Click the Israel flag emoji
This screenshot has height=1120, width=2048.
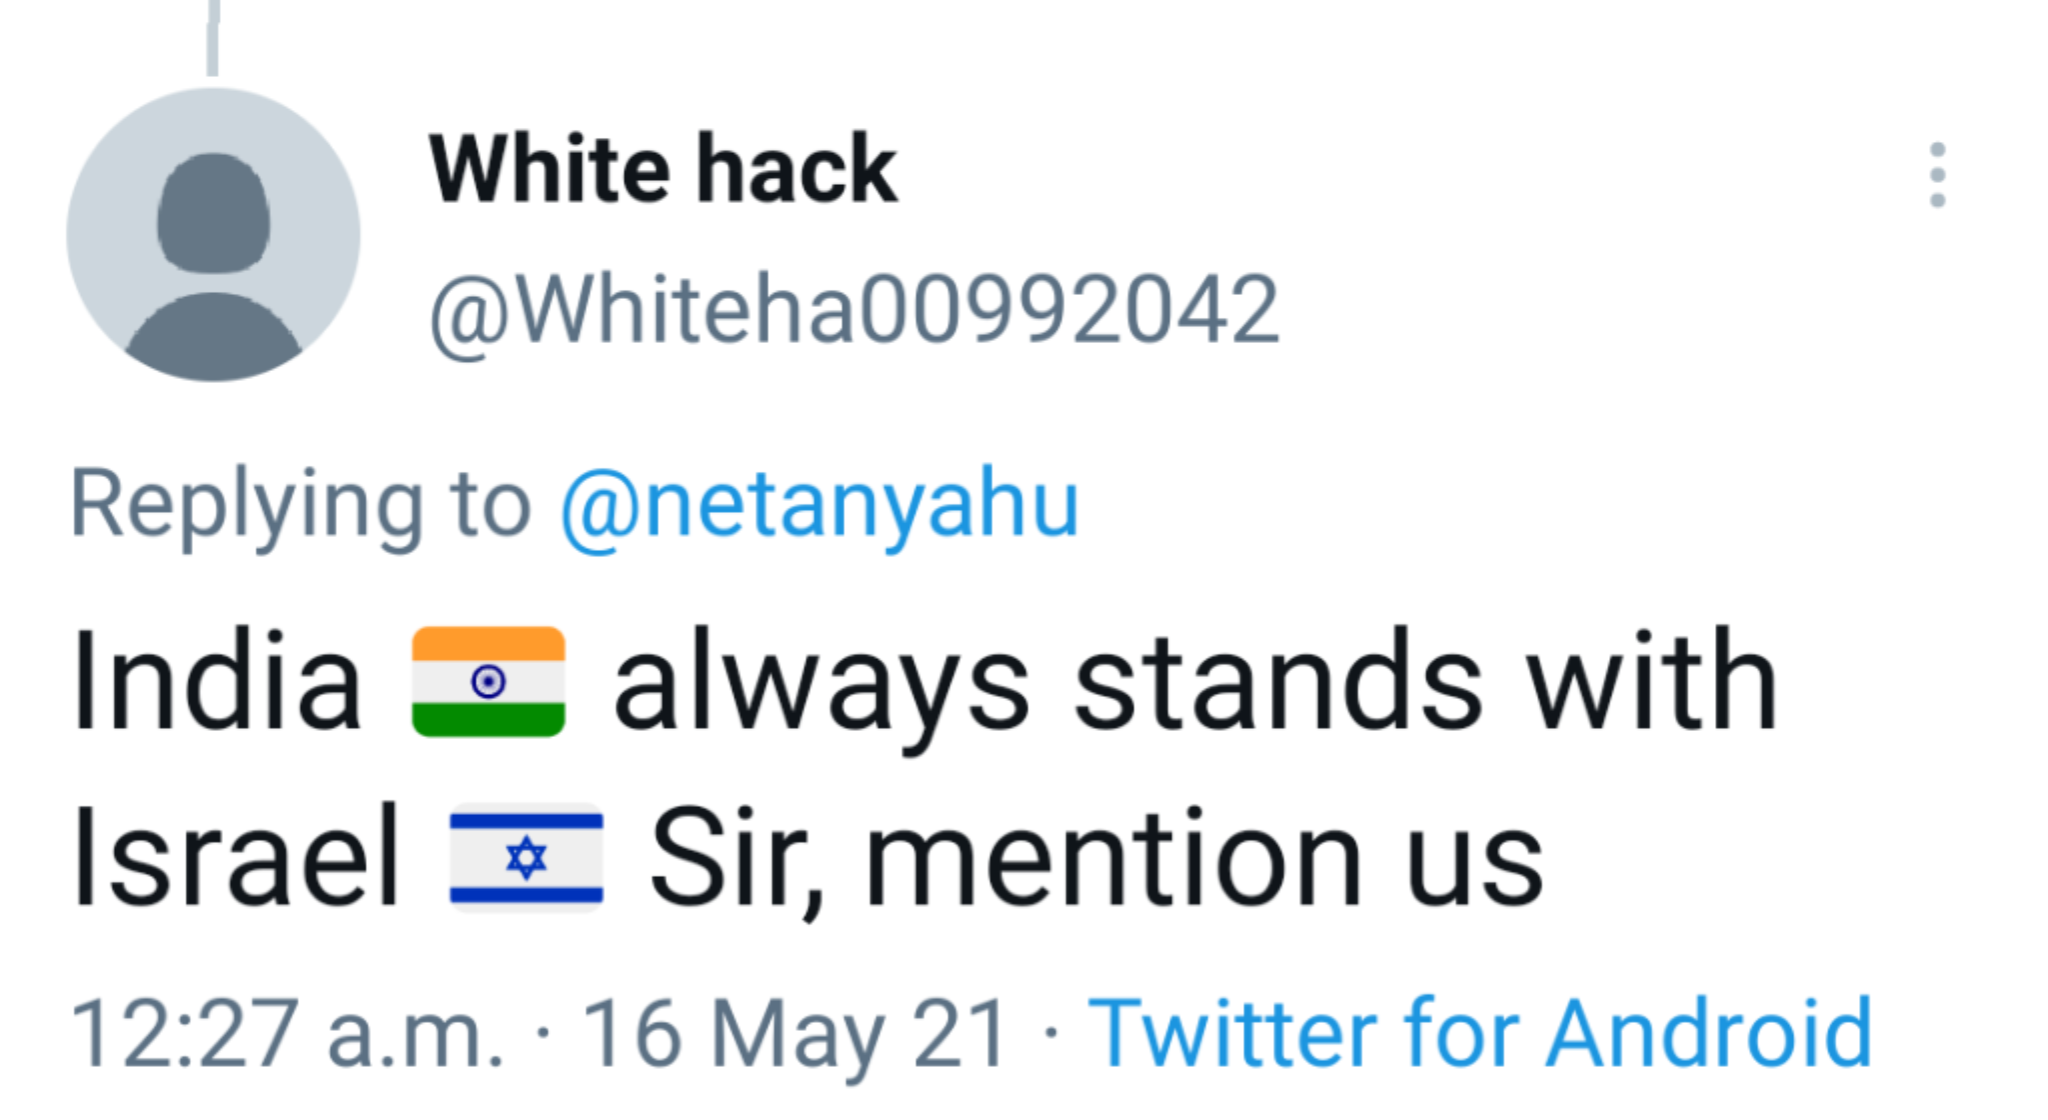pos(526,857)
